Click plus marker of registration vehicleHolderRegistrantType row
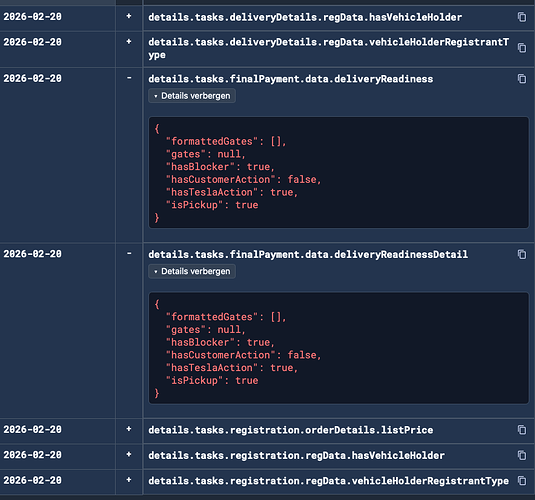 (129, 480)
